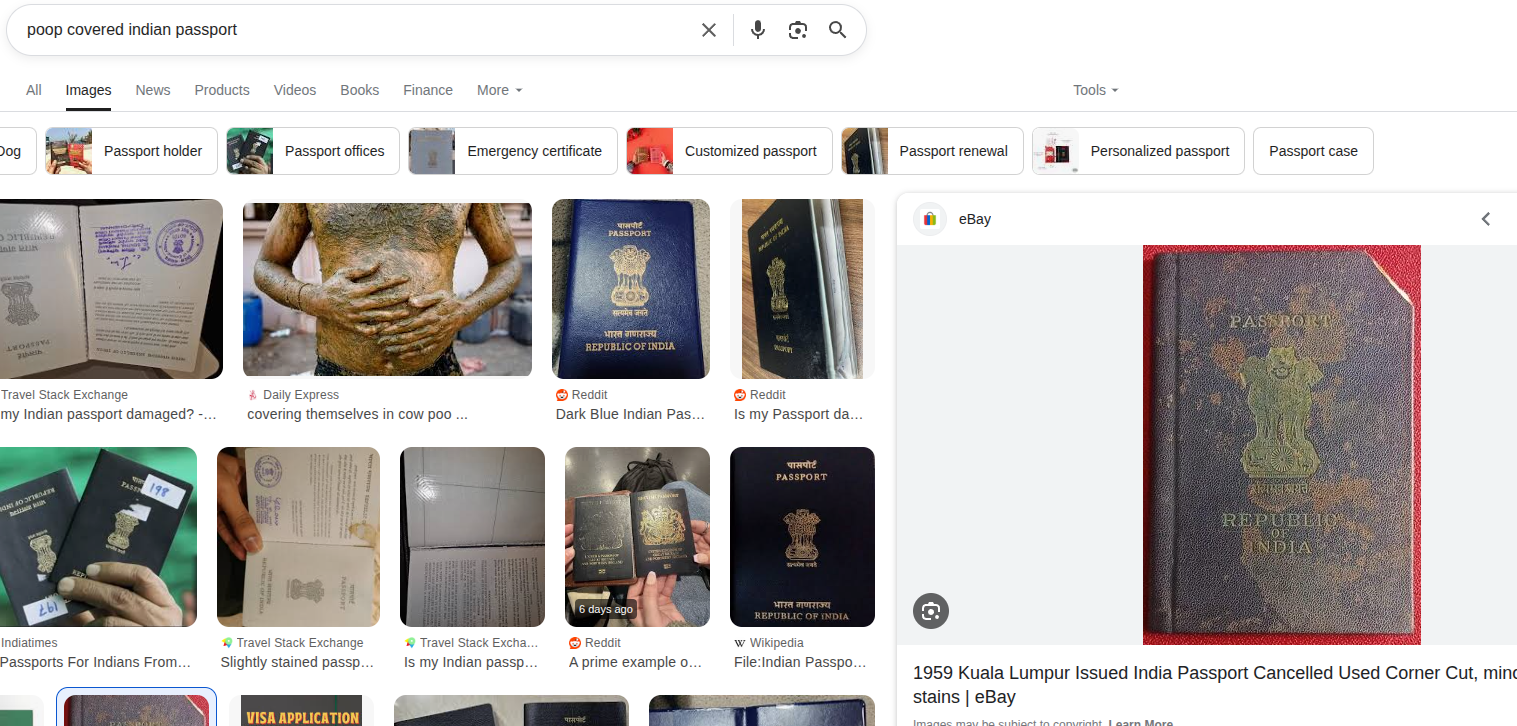Viewport: 1517px width, 726px height.
Task: Switch to the News tab
Action: (153, 90)
